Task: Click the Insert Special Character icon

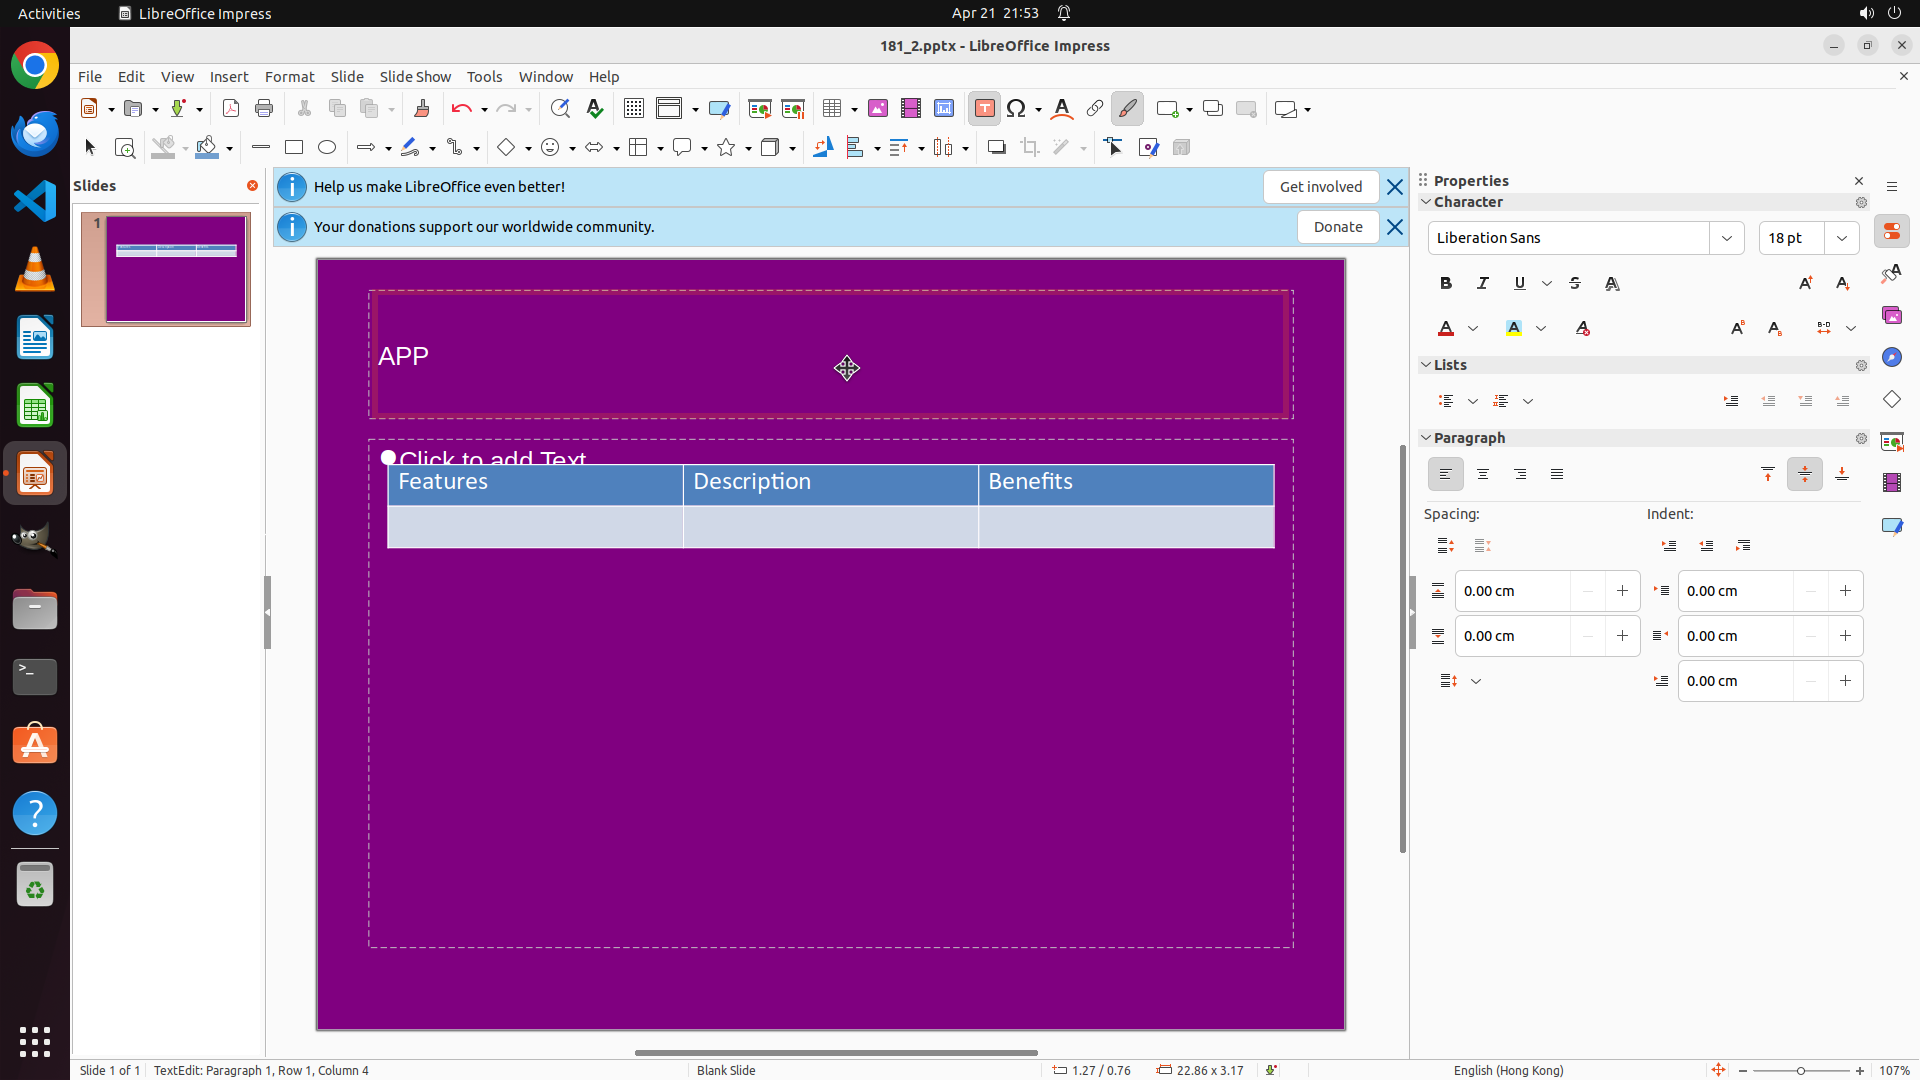Action: pos(1017,109)
